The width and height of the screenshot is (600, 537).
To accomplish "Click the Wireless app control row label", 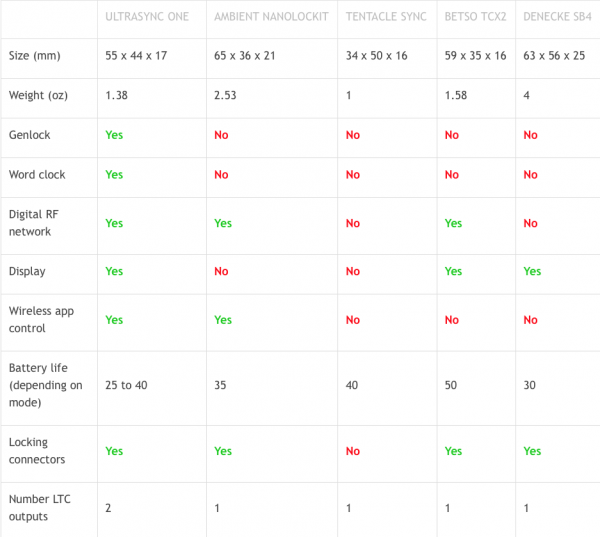I will (41, 320).
